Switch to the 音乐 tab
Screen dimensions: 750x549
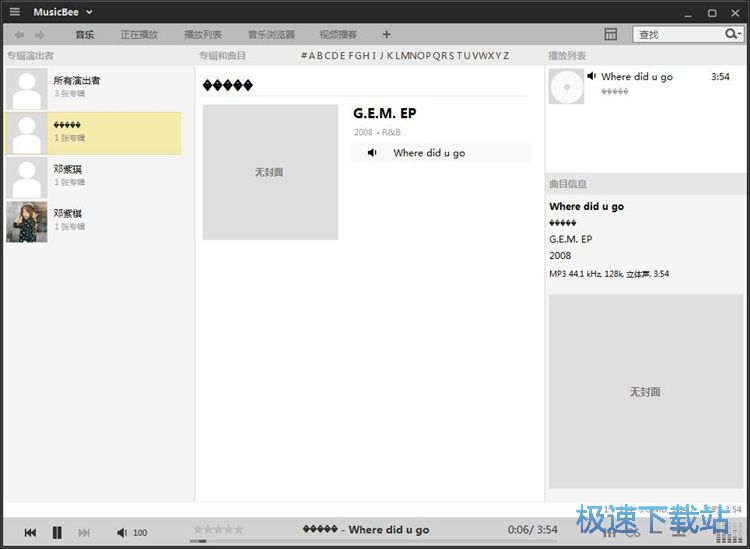85,34
